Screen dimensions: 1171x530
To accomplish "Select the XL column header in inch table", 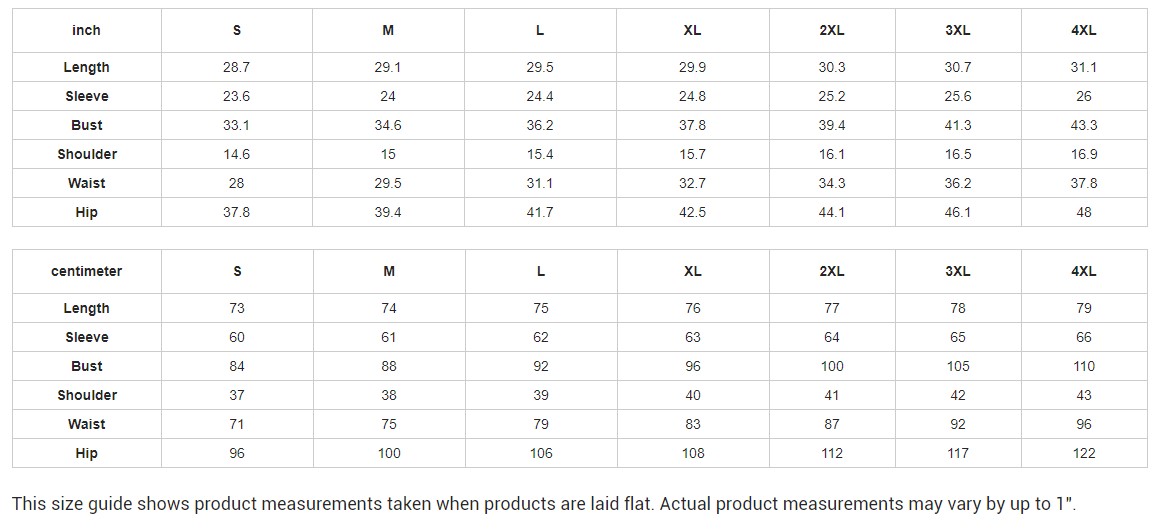I will [692, 30].
